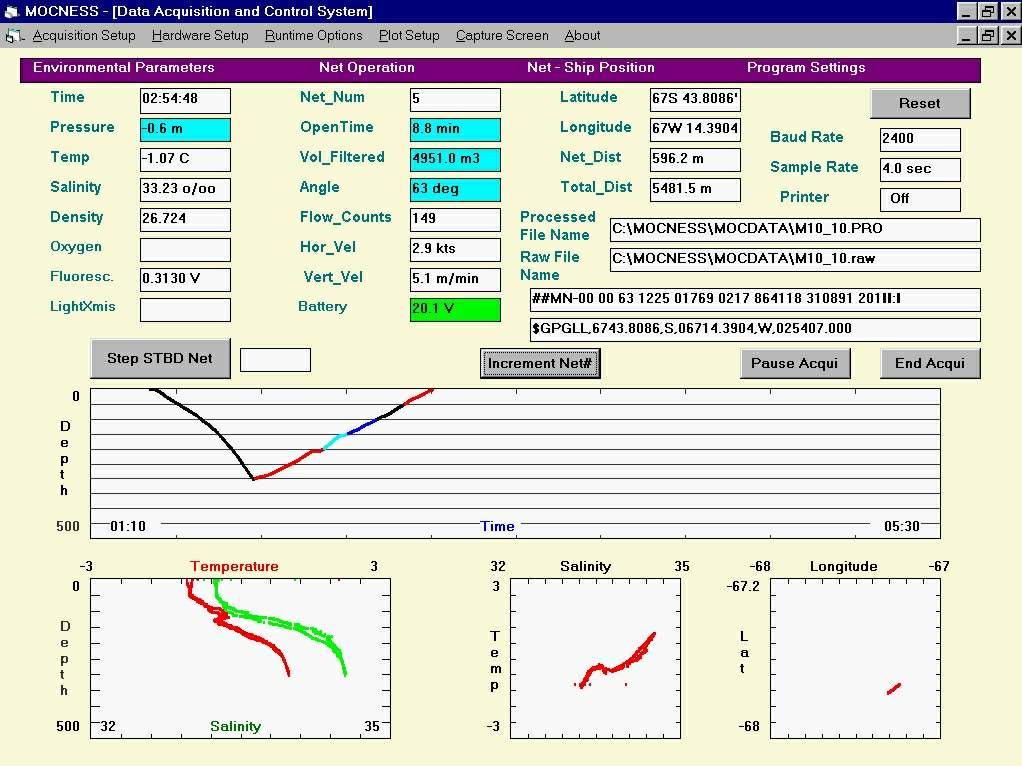Click the Reset button
This screenshot has height=766, width=1022.
tap(920, 103)
